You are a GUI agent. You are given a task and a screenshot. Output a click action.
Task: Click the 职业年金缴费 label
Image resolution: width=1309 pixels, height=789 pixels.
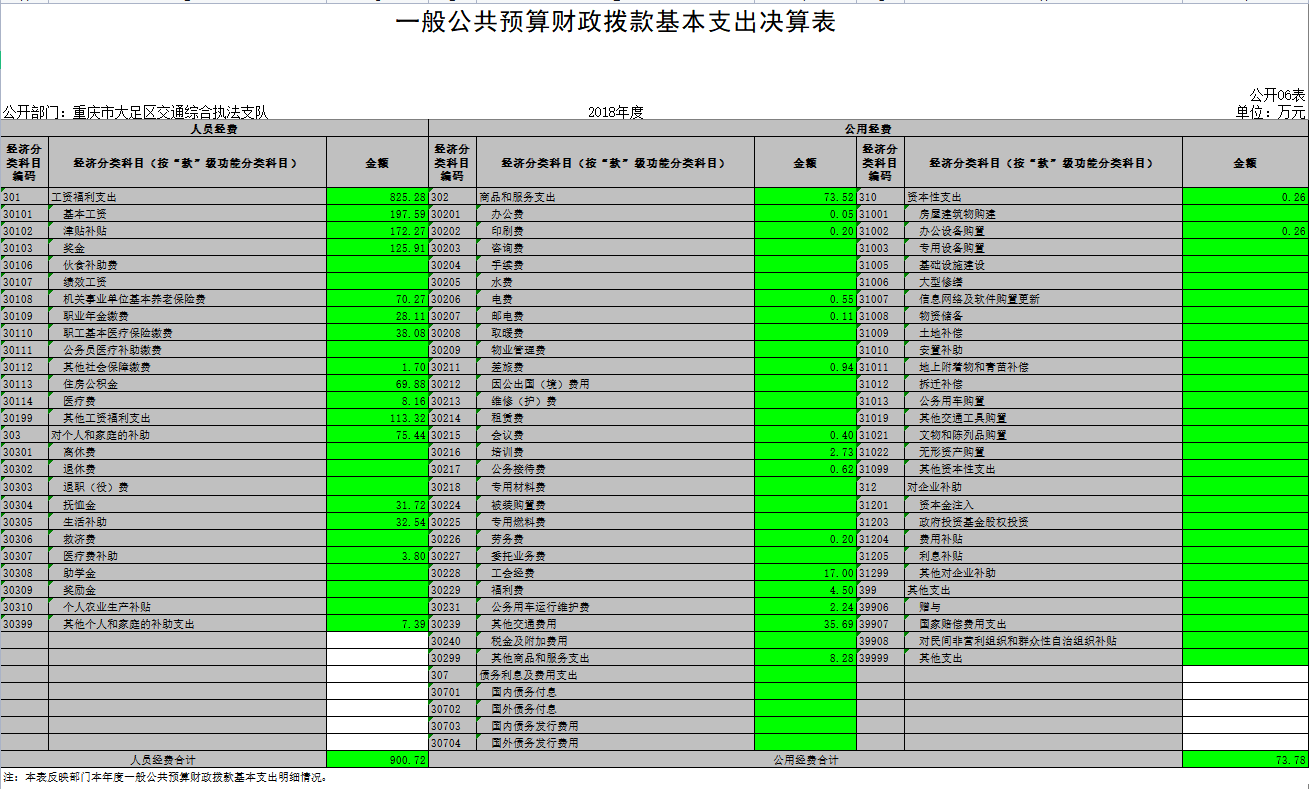pyautogui.click(x=187, y=316)
